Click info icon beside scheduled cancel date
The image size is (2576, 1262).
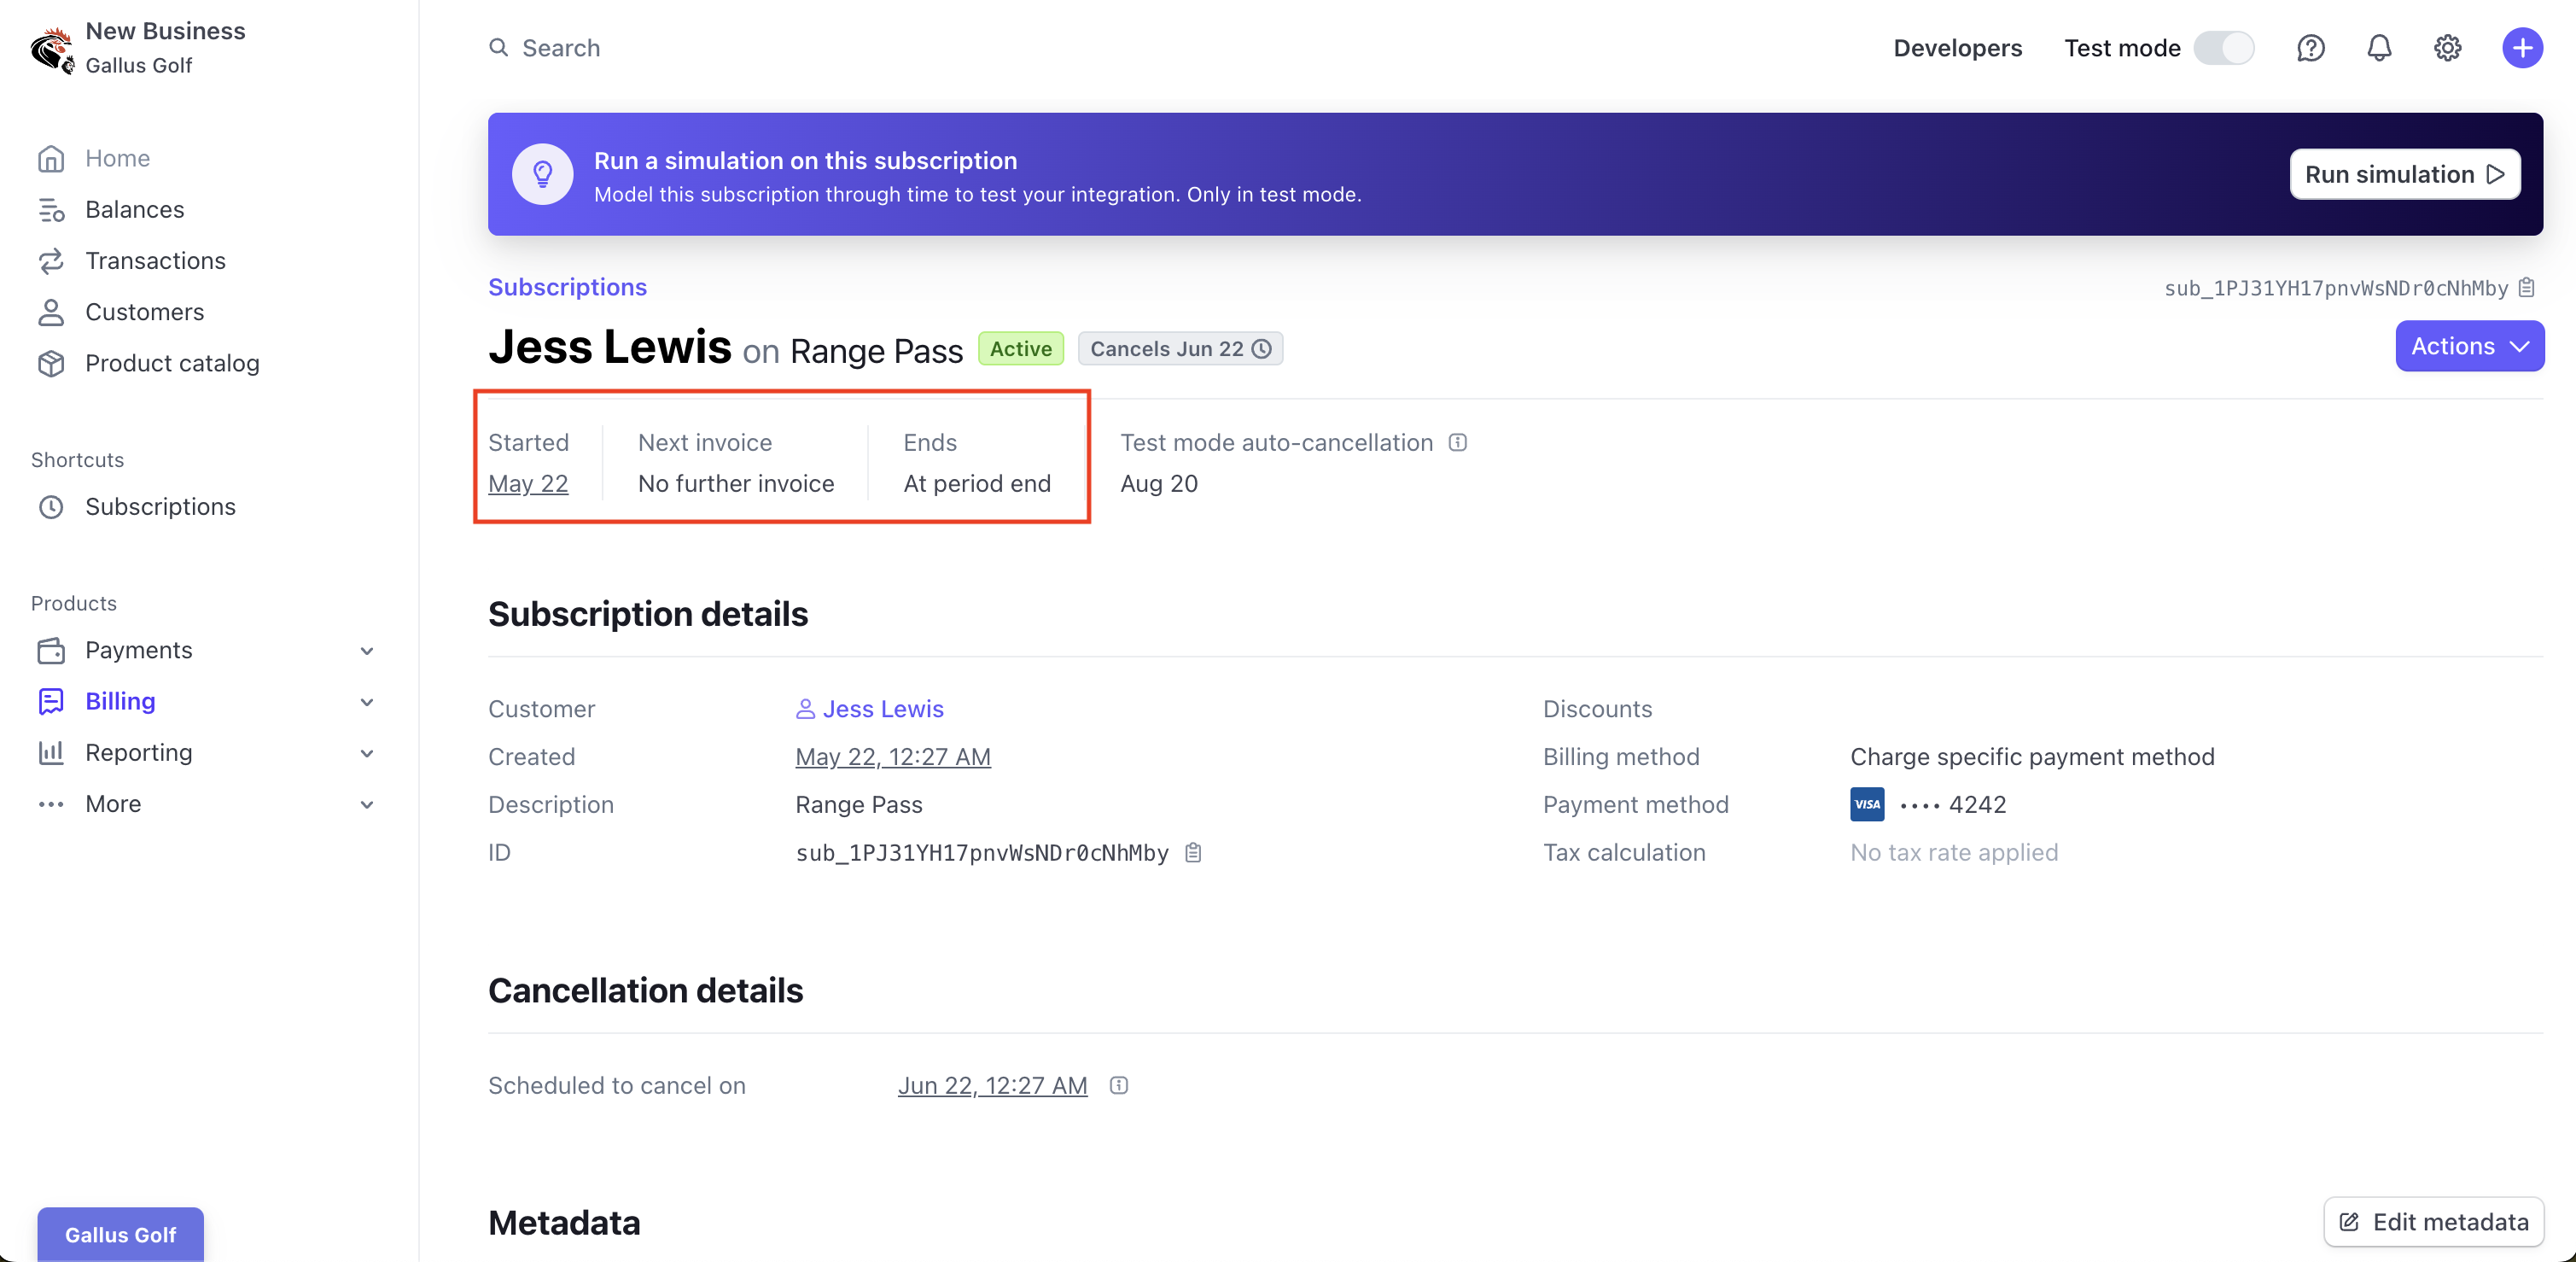[1119, 1086]
